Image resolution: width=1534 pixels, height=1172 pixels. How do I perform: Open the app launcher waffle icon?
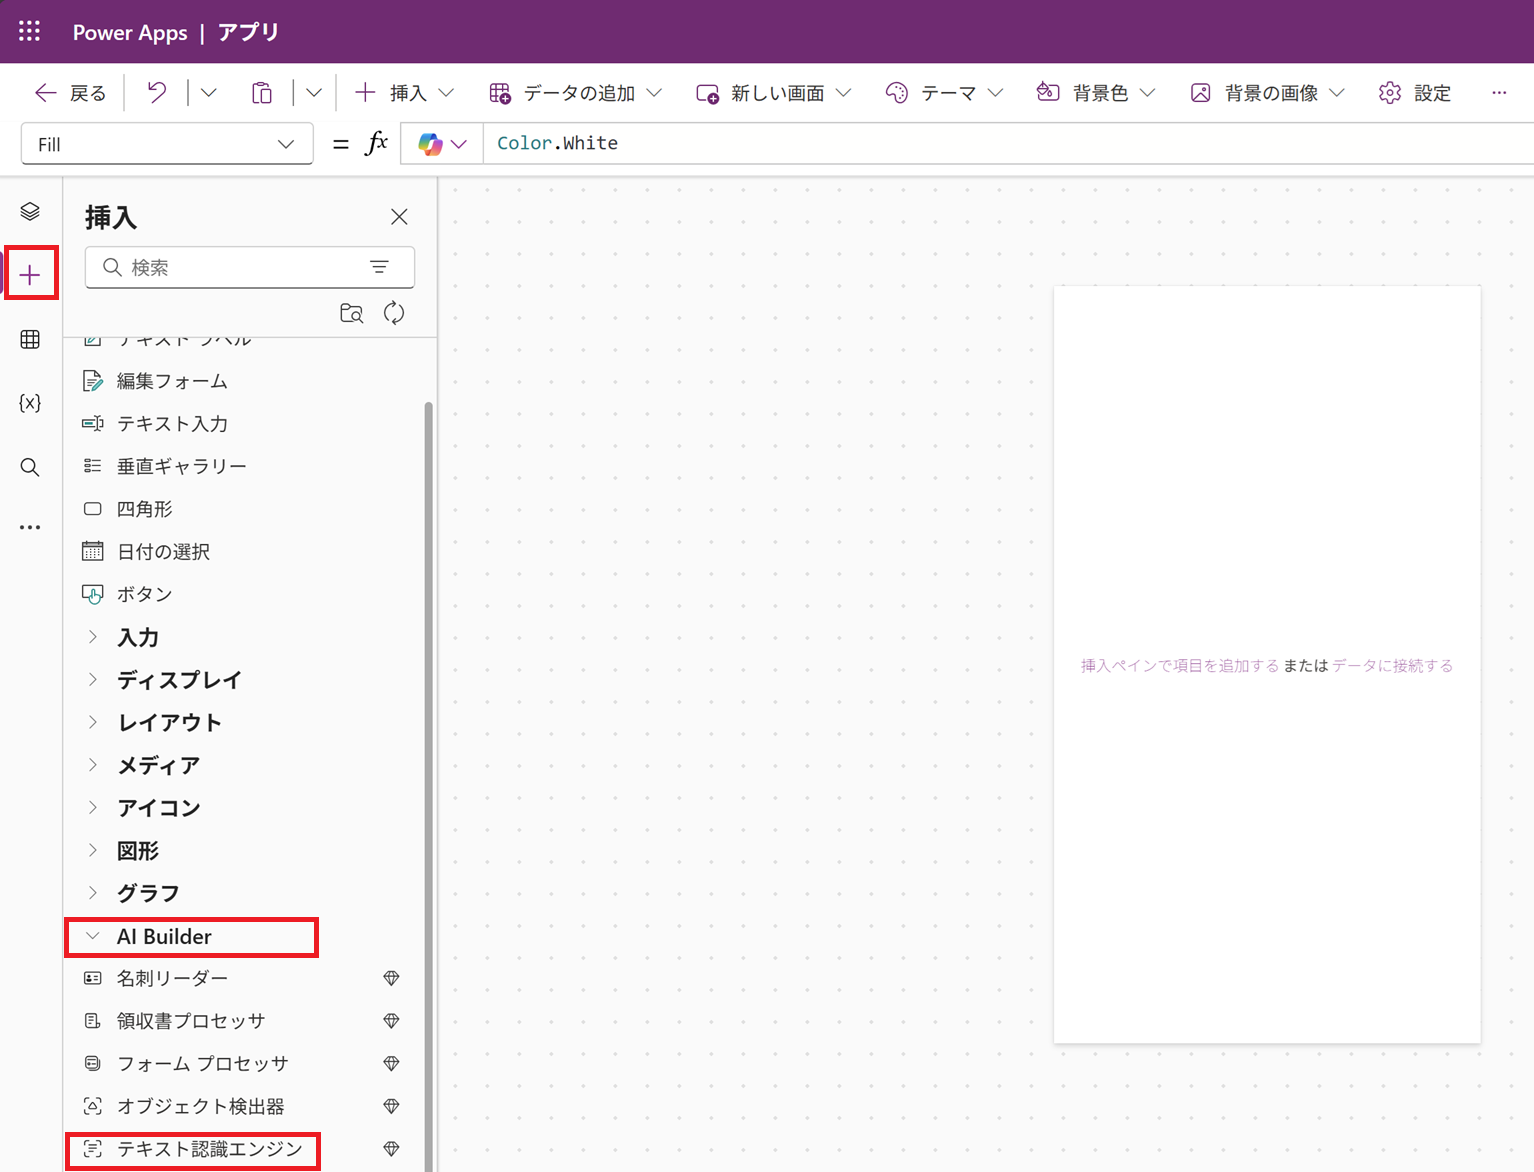coord(30,32)
